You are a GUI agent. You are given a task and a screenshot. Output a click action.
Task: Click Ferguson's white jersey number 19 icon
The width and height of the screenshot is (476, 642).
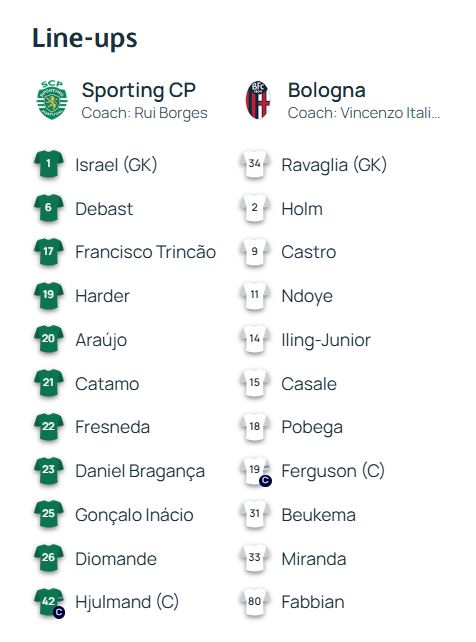click(255, 471)
